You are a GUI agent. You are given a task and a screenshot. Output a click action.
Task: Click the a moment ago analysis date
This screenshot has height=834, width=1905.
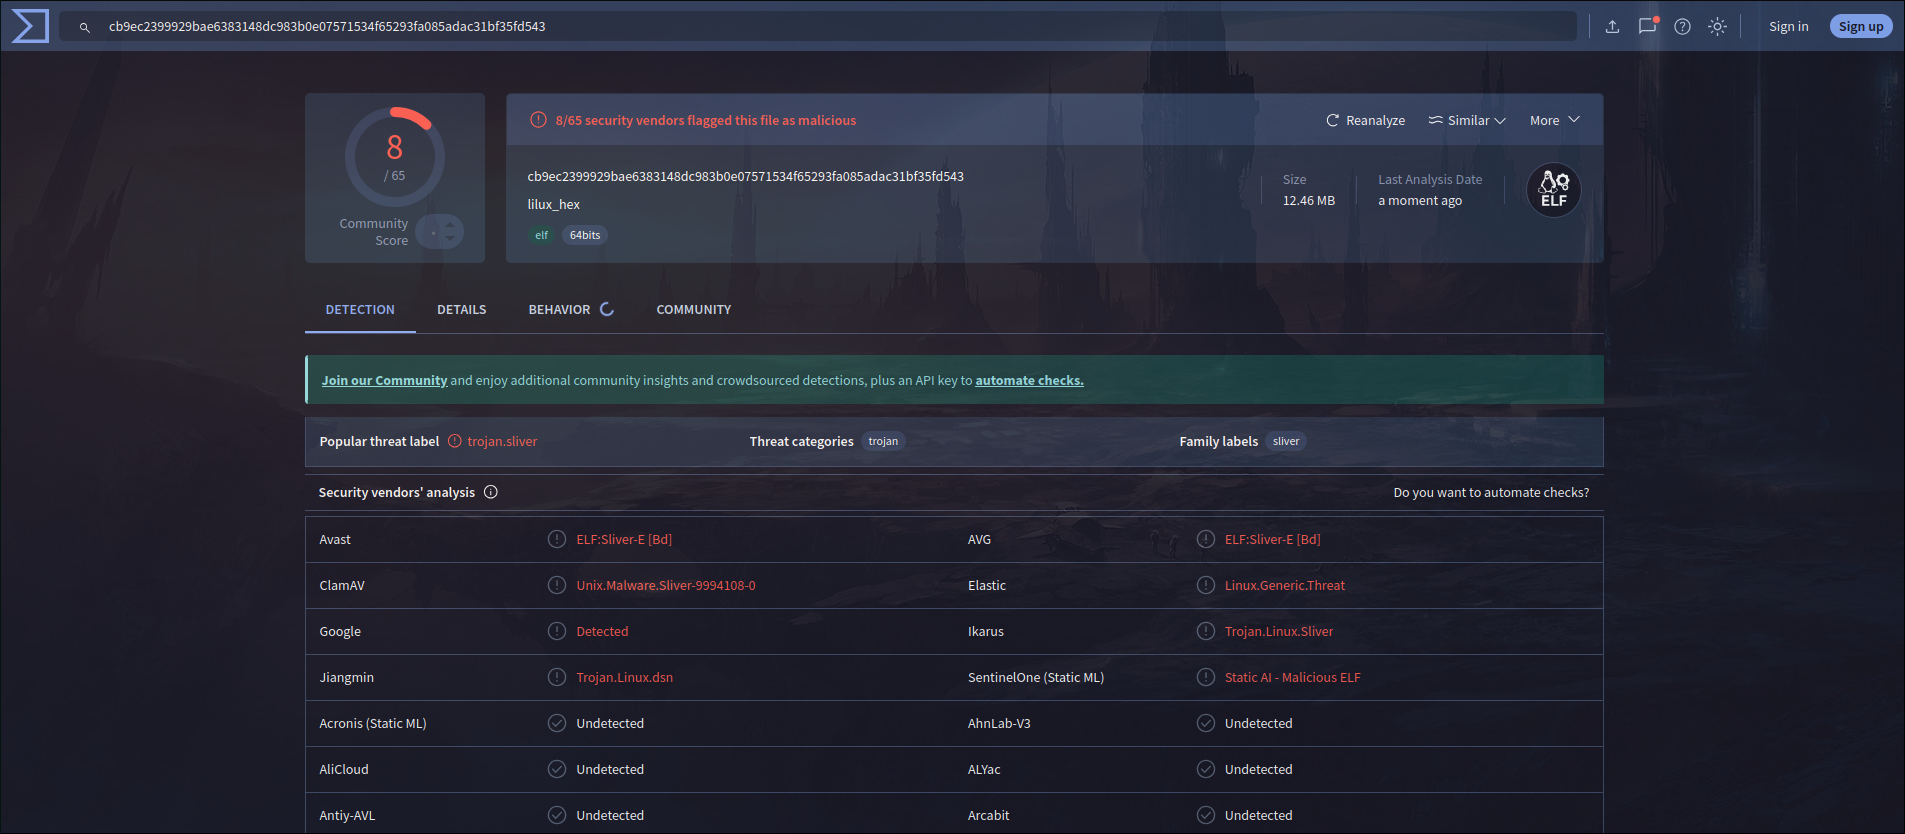click(x=1420, y=201)
